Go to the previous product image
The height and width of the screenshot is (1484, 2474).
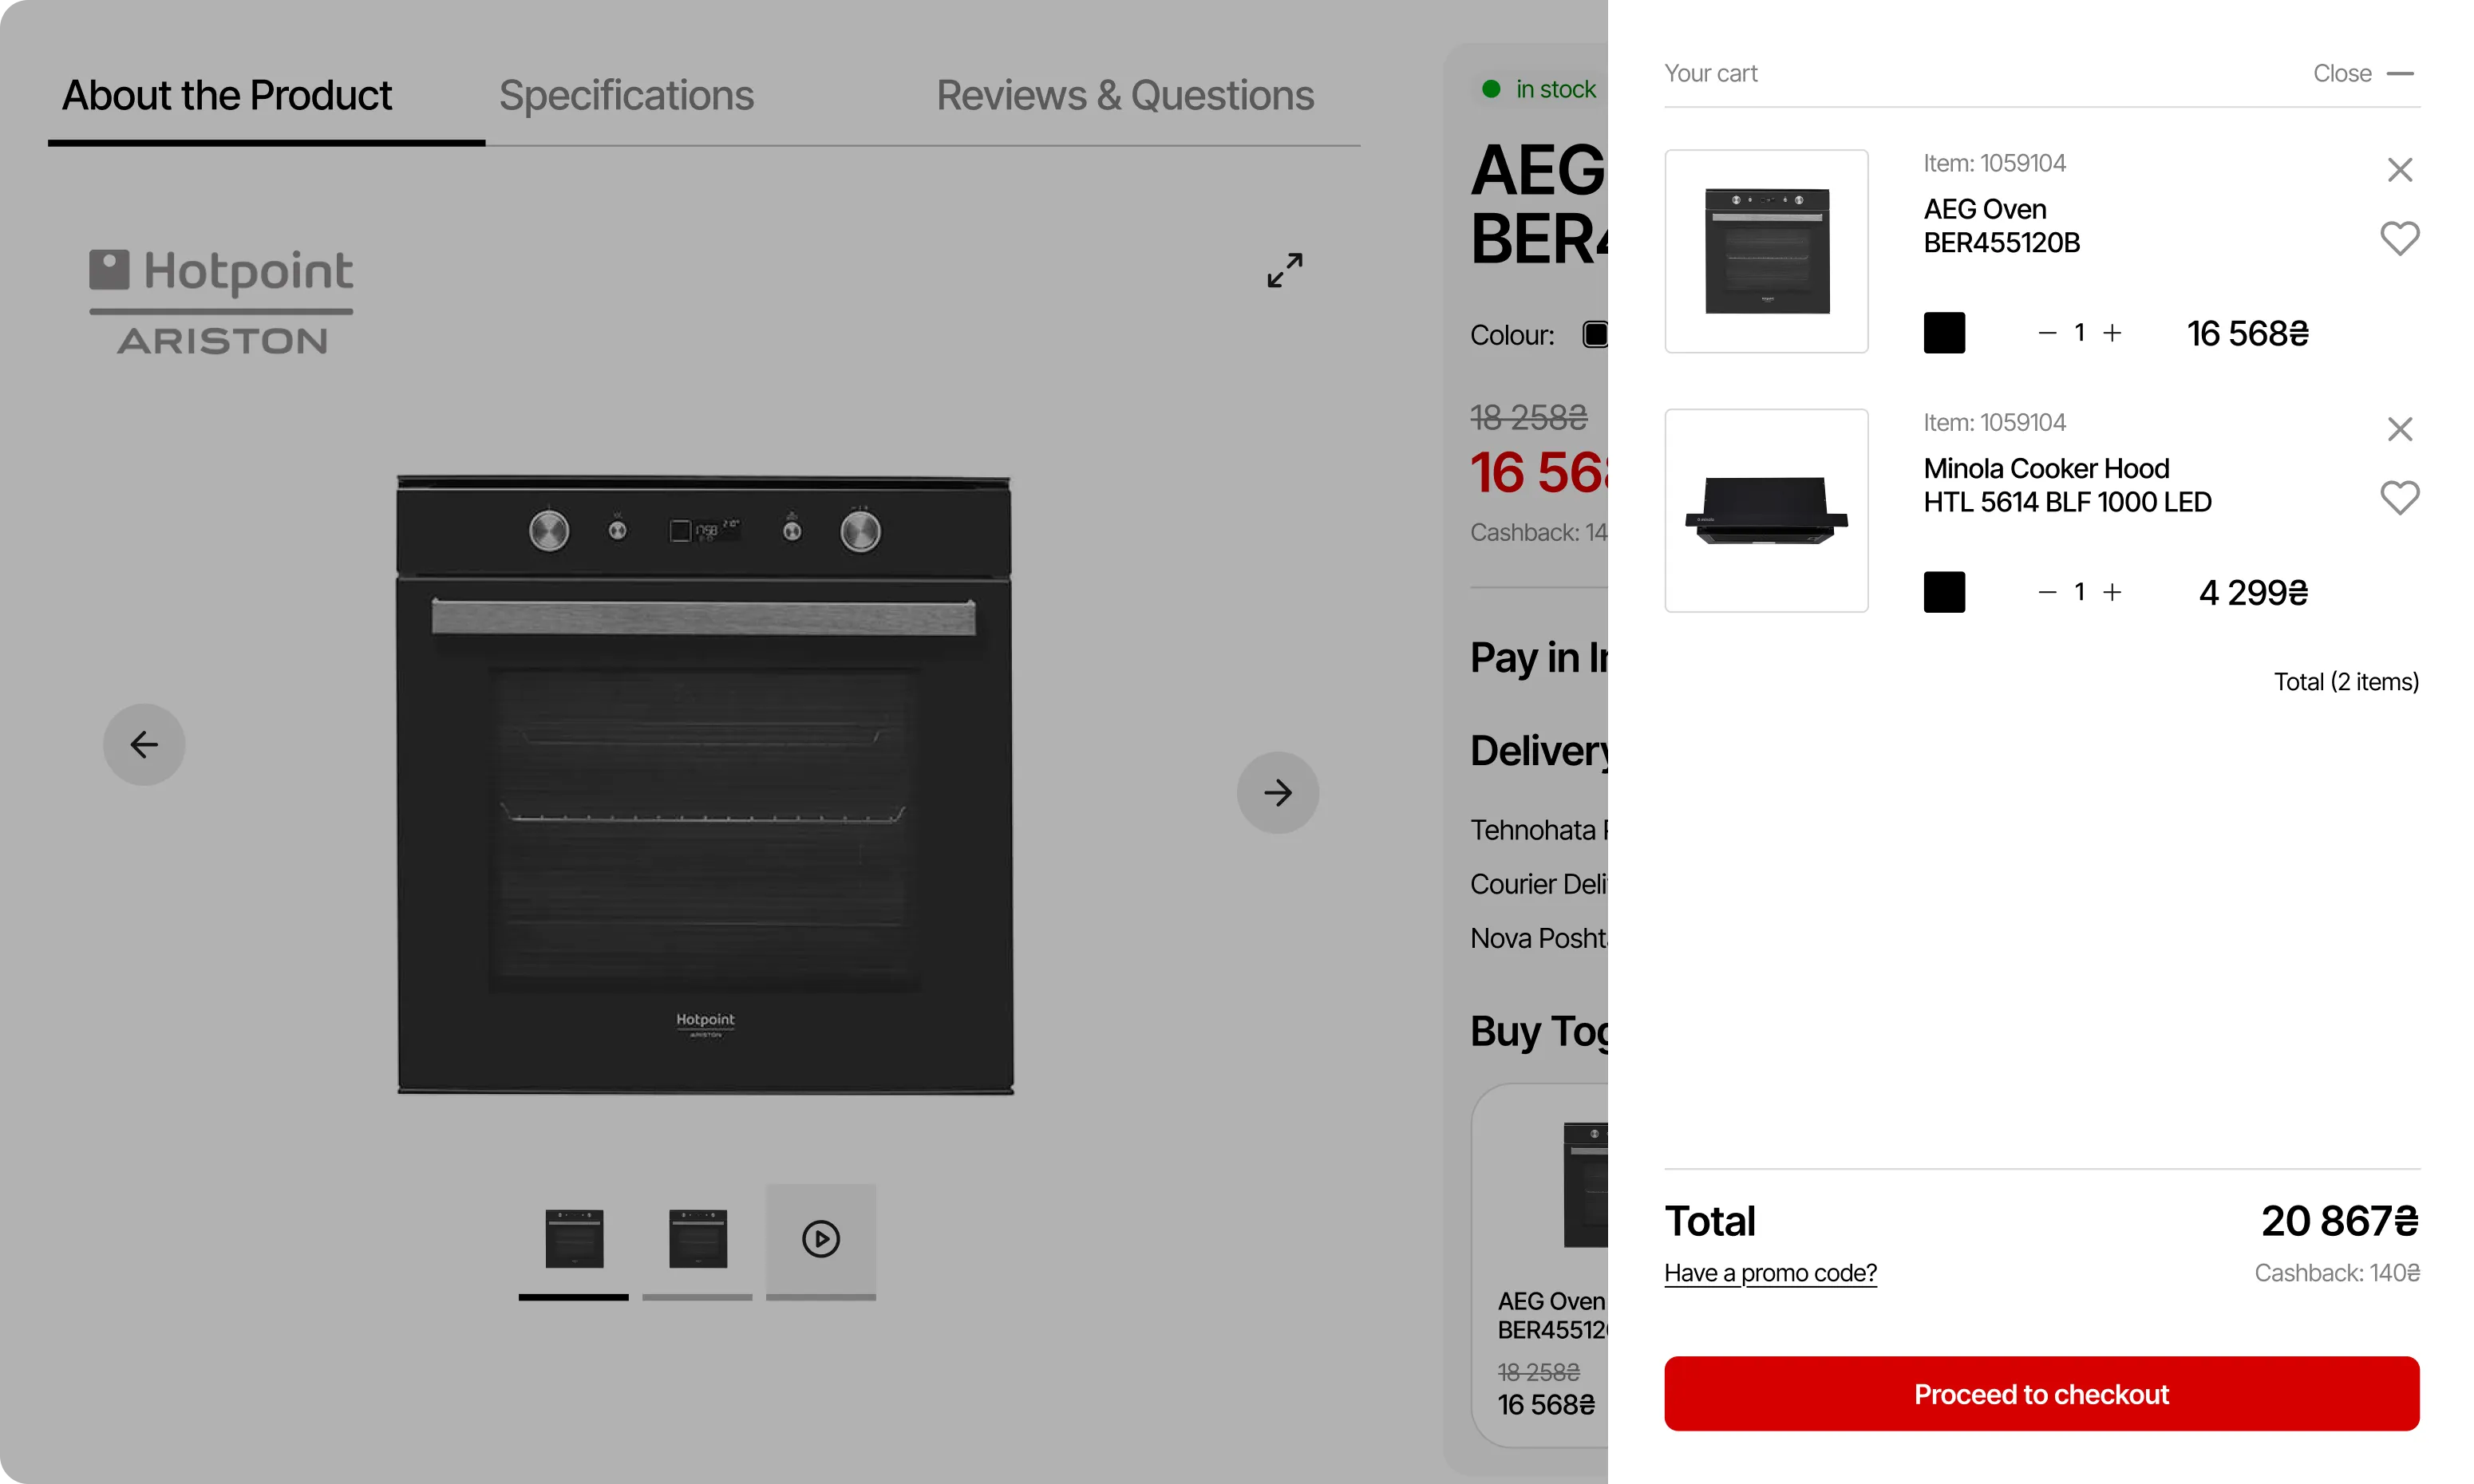click(144, 744)
